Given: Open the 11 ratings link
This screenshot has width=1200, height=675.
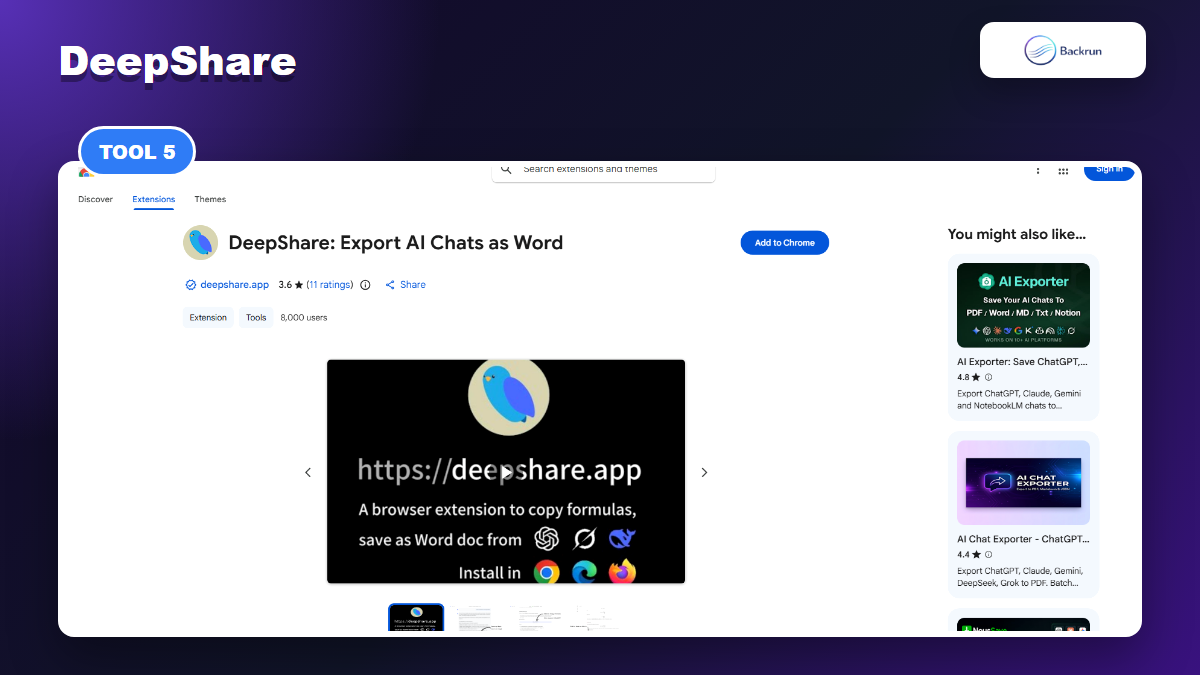Looking at the screenshot, I should (x=330, y=285).
